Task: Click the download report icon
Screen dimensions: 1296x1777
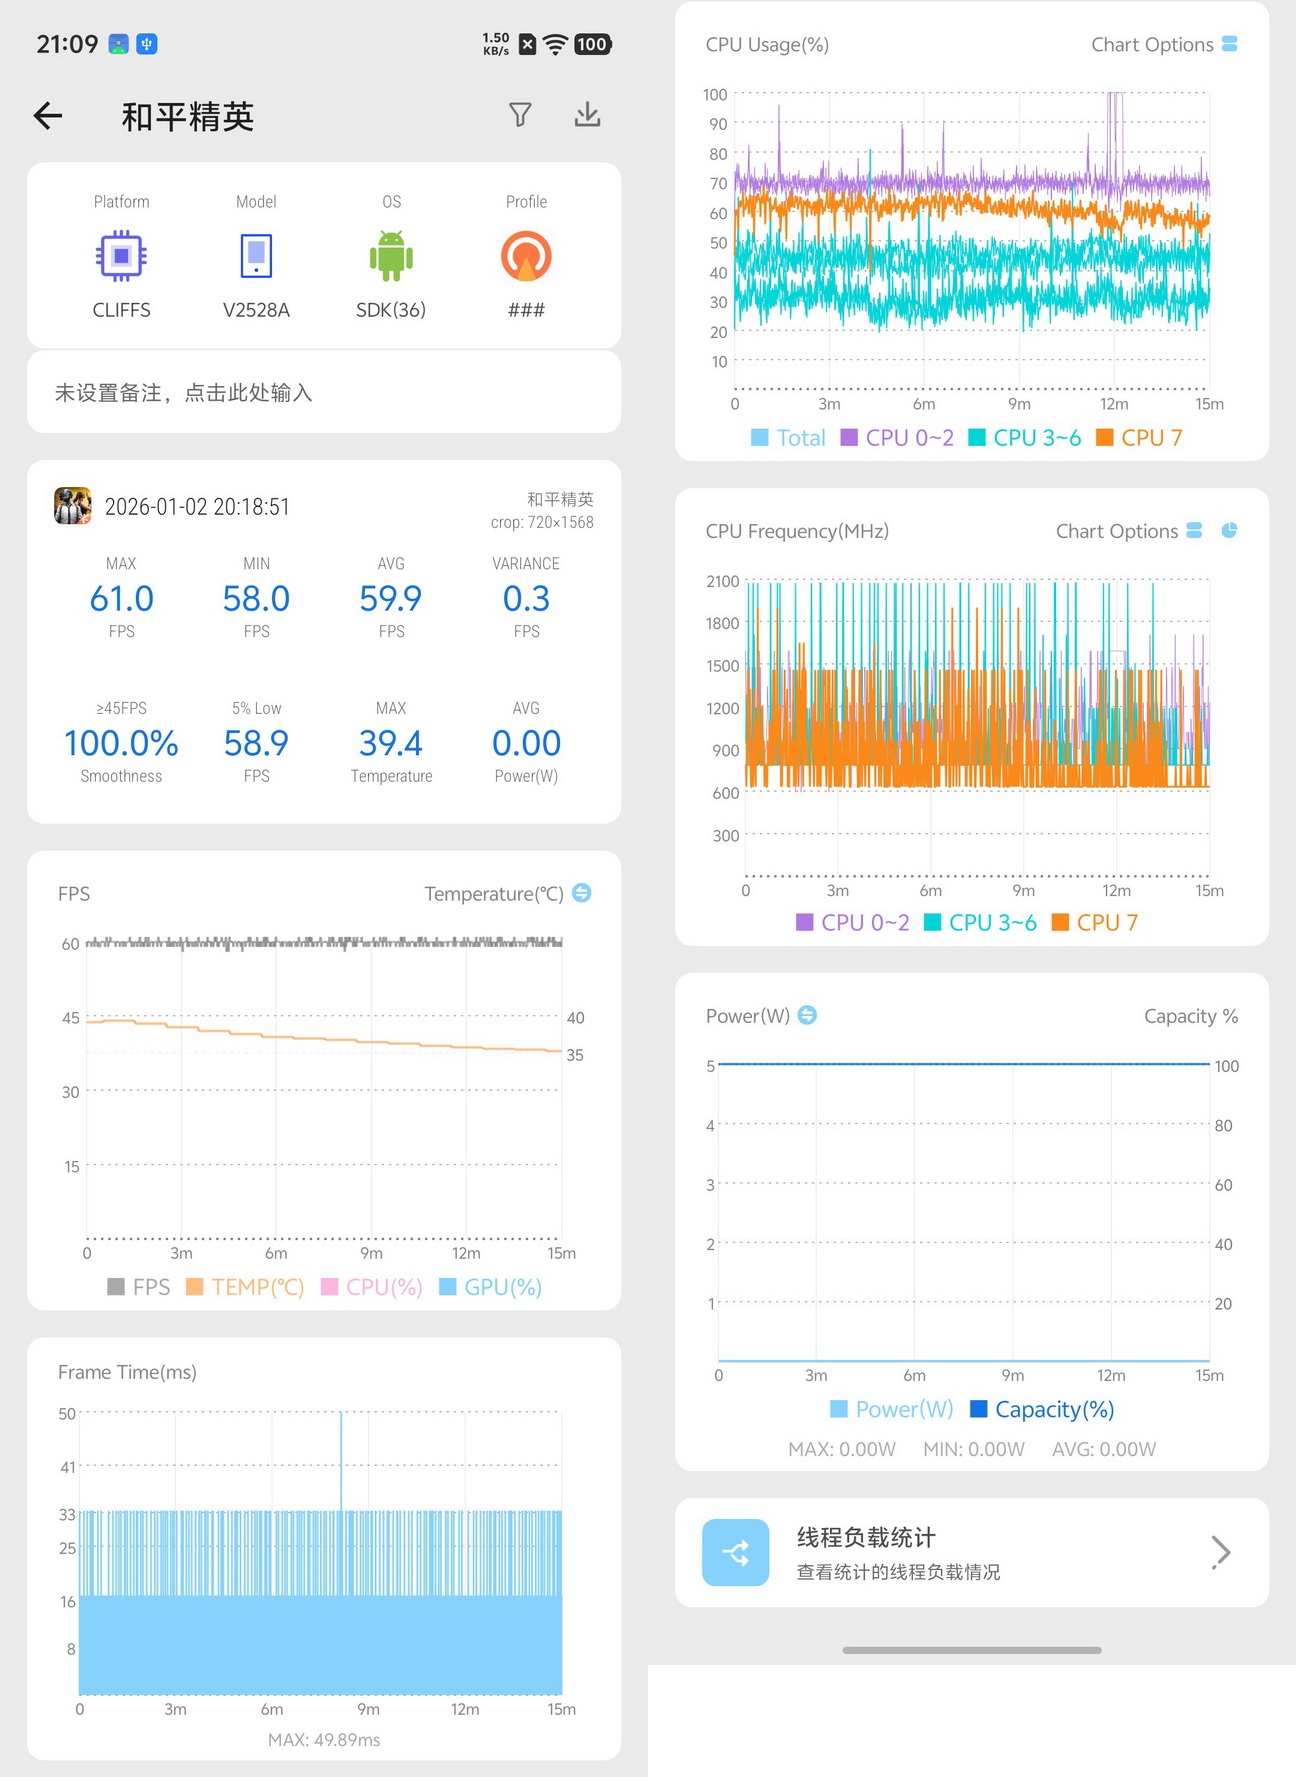Action: (588, 114)
